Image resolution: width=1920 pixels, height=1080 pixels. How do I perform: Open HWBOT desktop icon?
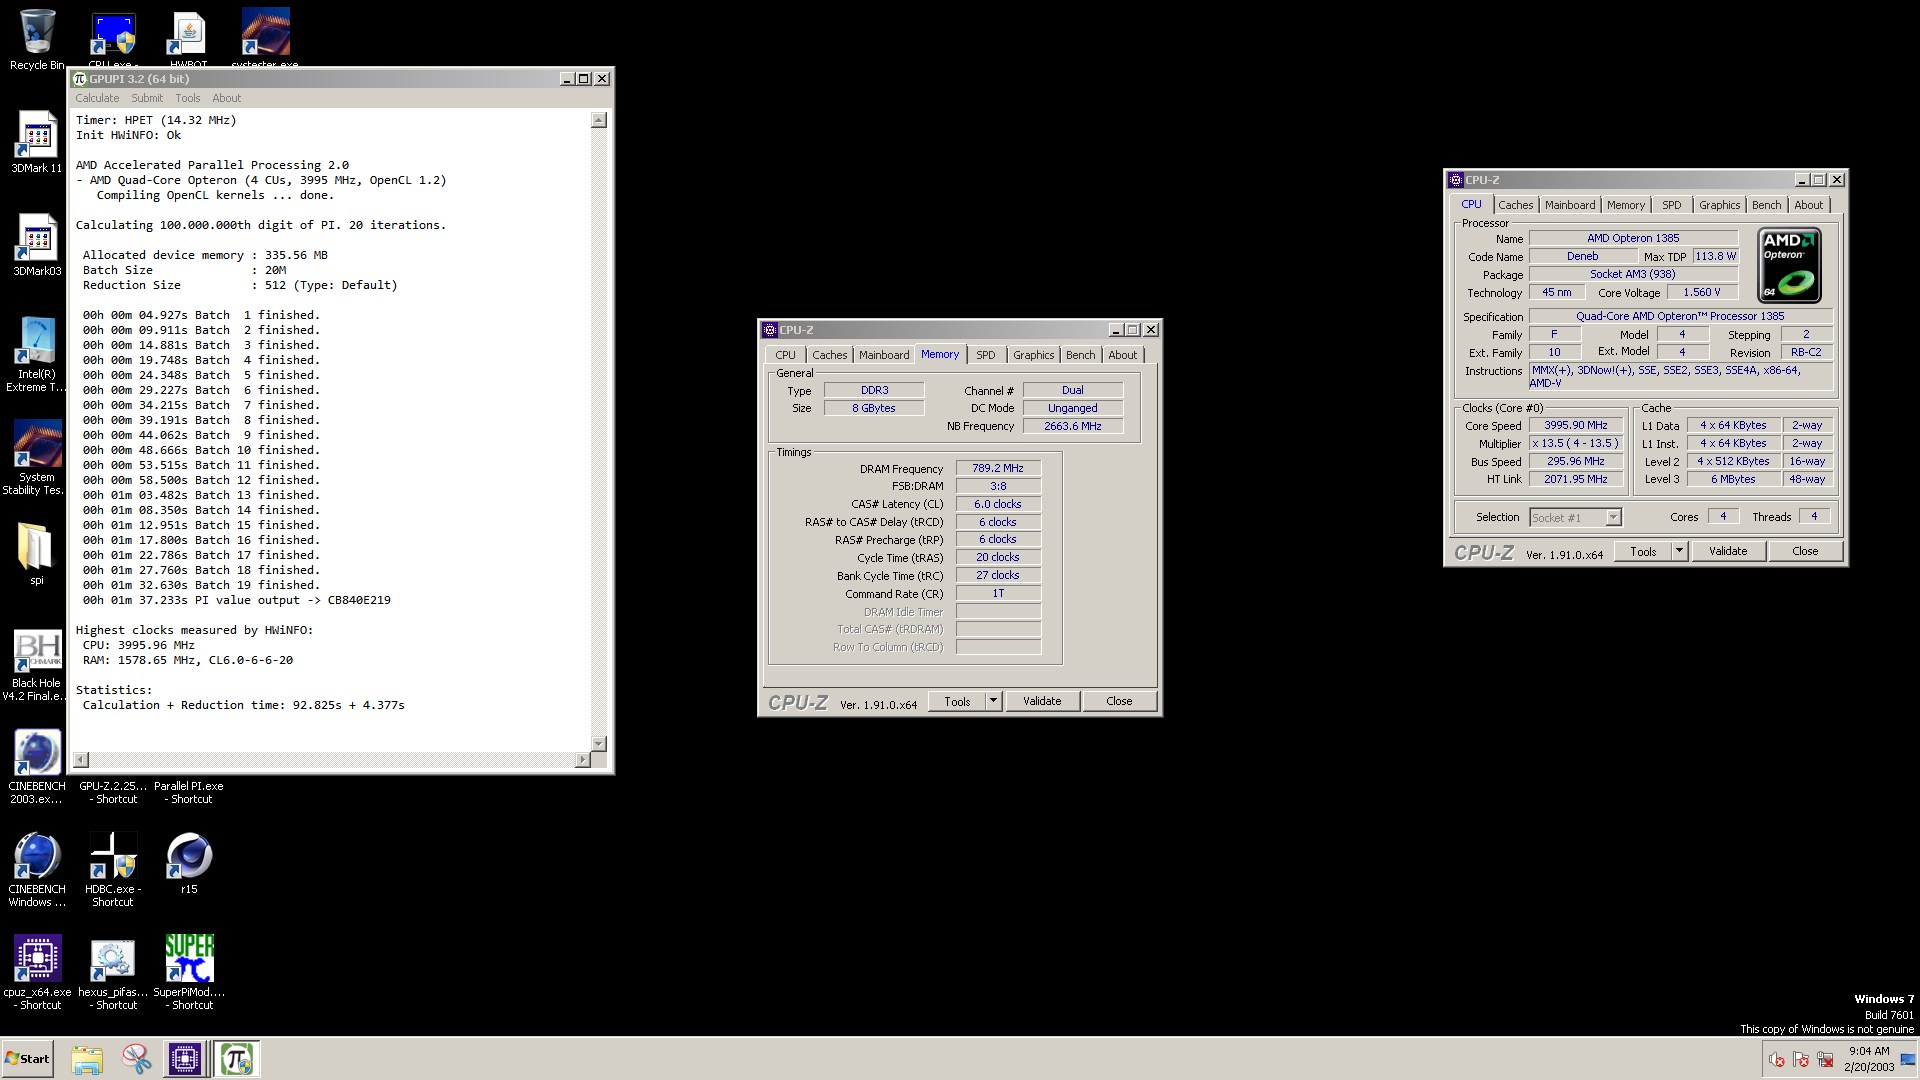point(189,38)
